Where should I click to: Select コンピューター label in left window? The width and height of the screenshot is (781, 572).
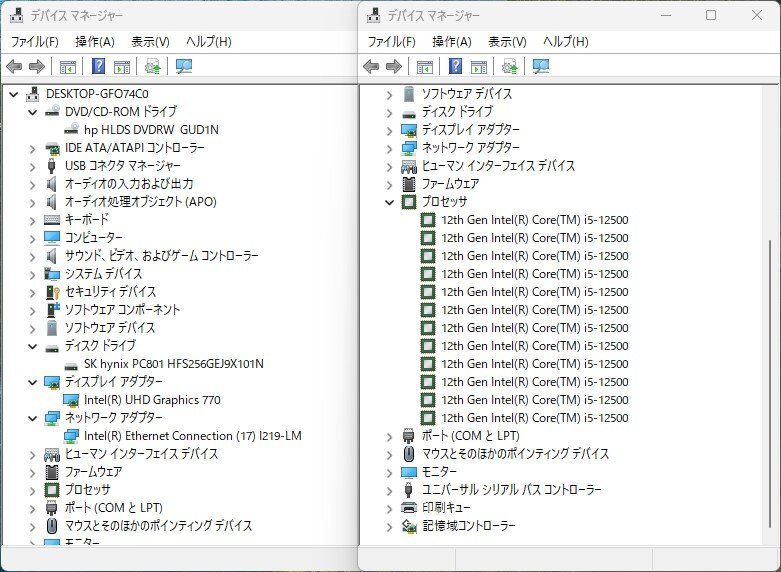pyautogui.click(x=94, y=237)
